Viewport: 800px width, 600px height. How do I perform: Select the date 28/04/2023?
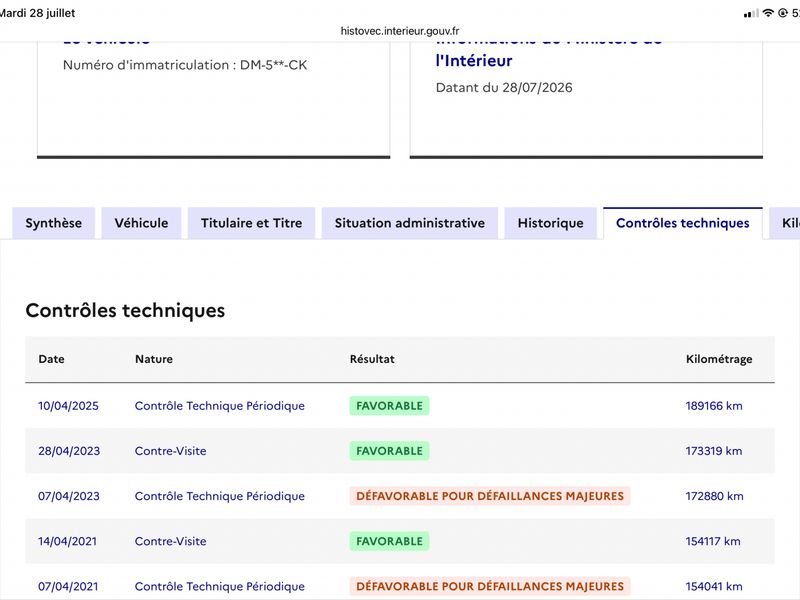coord(69,451)
